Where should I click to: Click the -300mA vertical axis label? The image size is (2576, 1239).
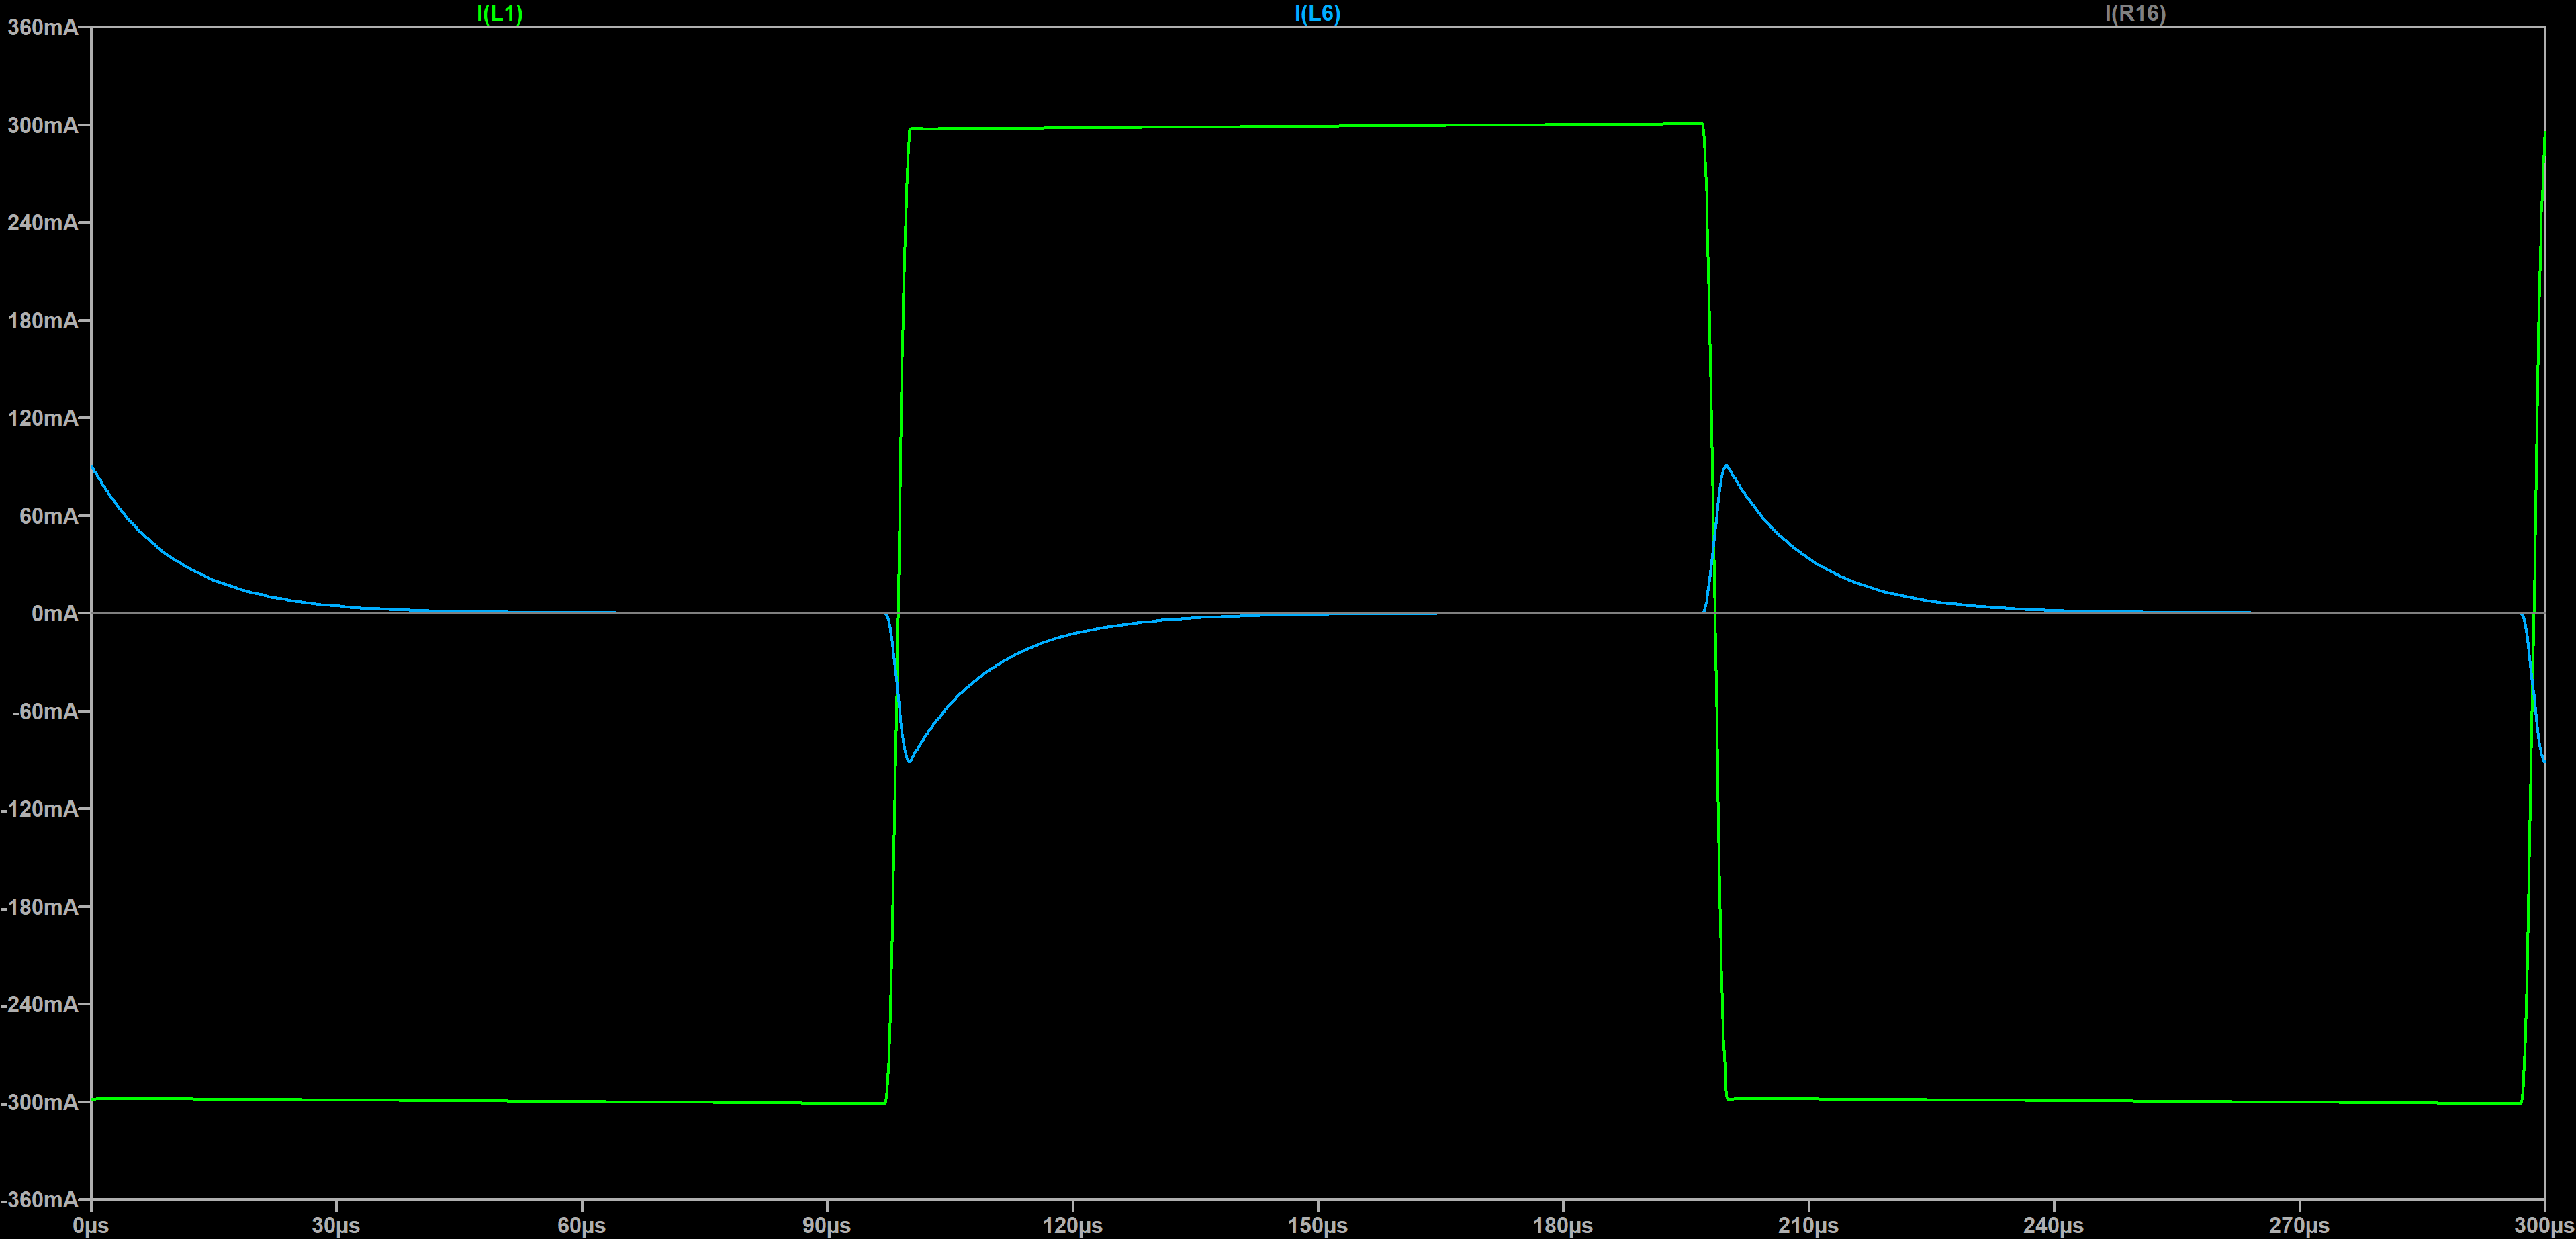[x=39, y=1102]
